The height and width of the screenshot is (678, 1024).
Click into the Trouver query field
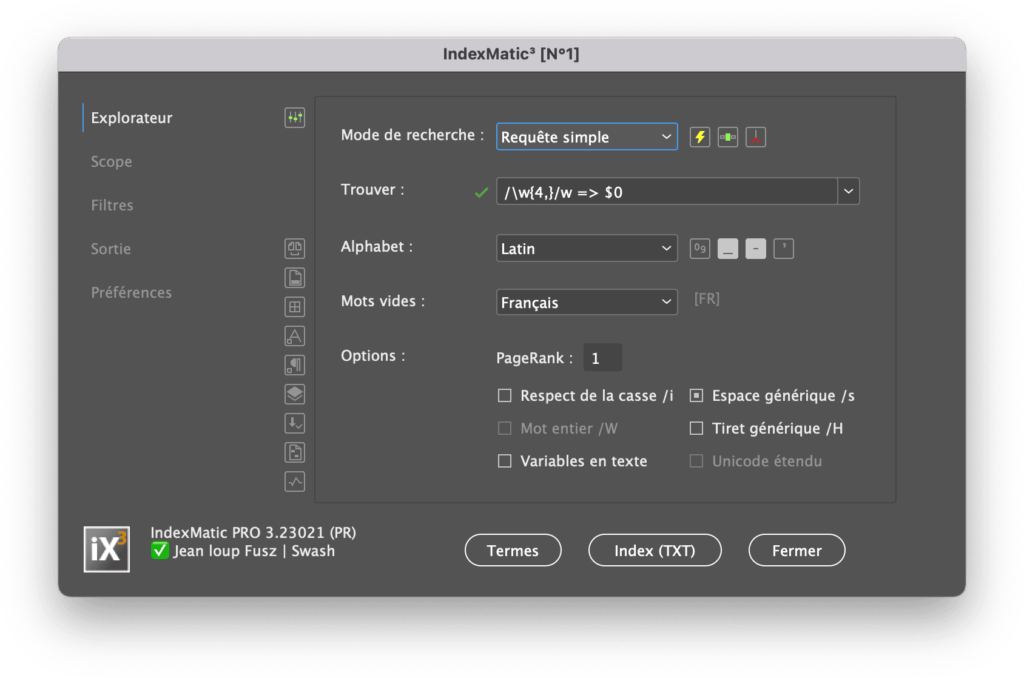(667, 191)
